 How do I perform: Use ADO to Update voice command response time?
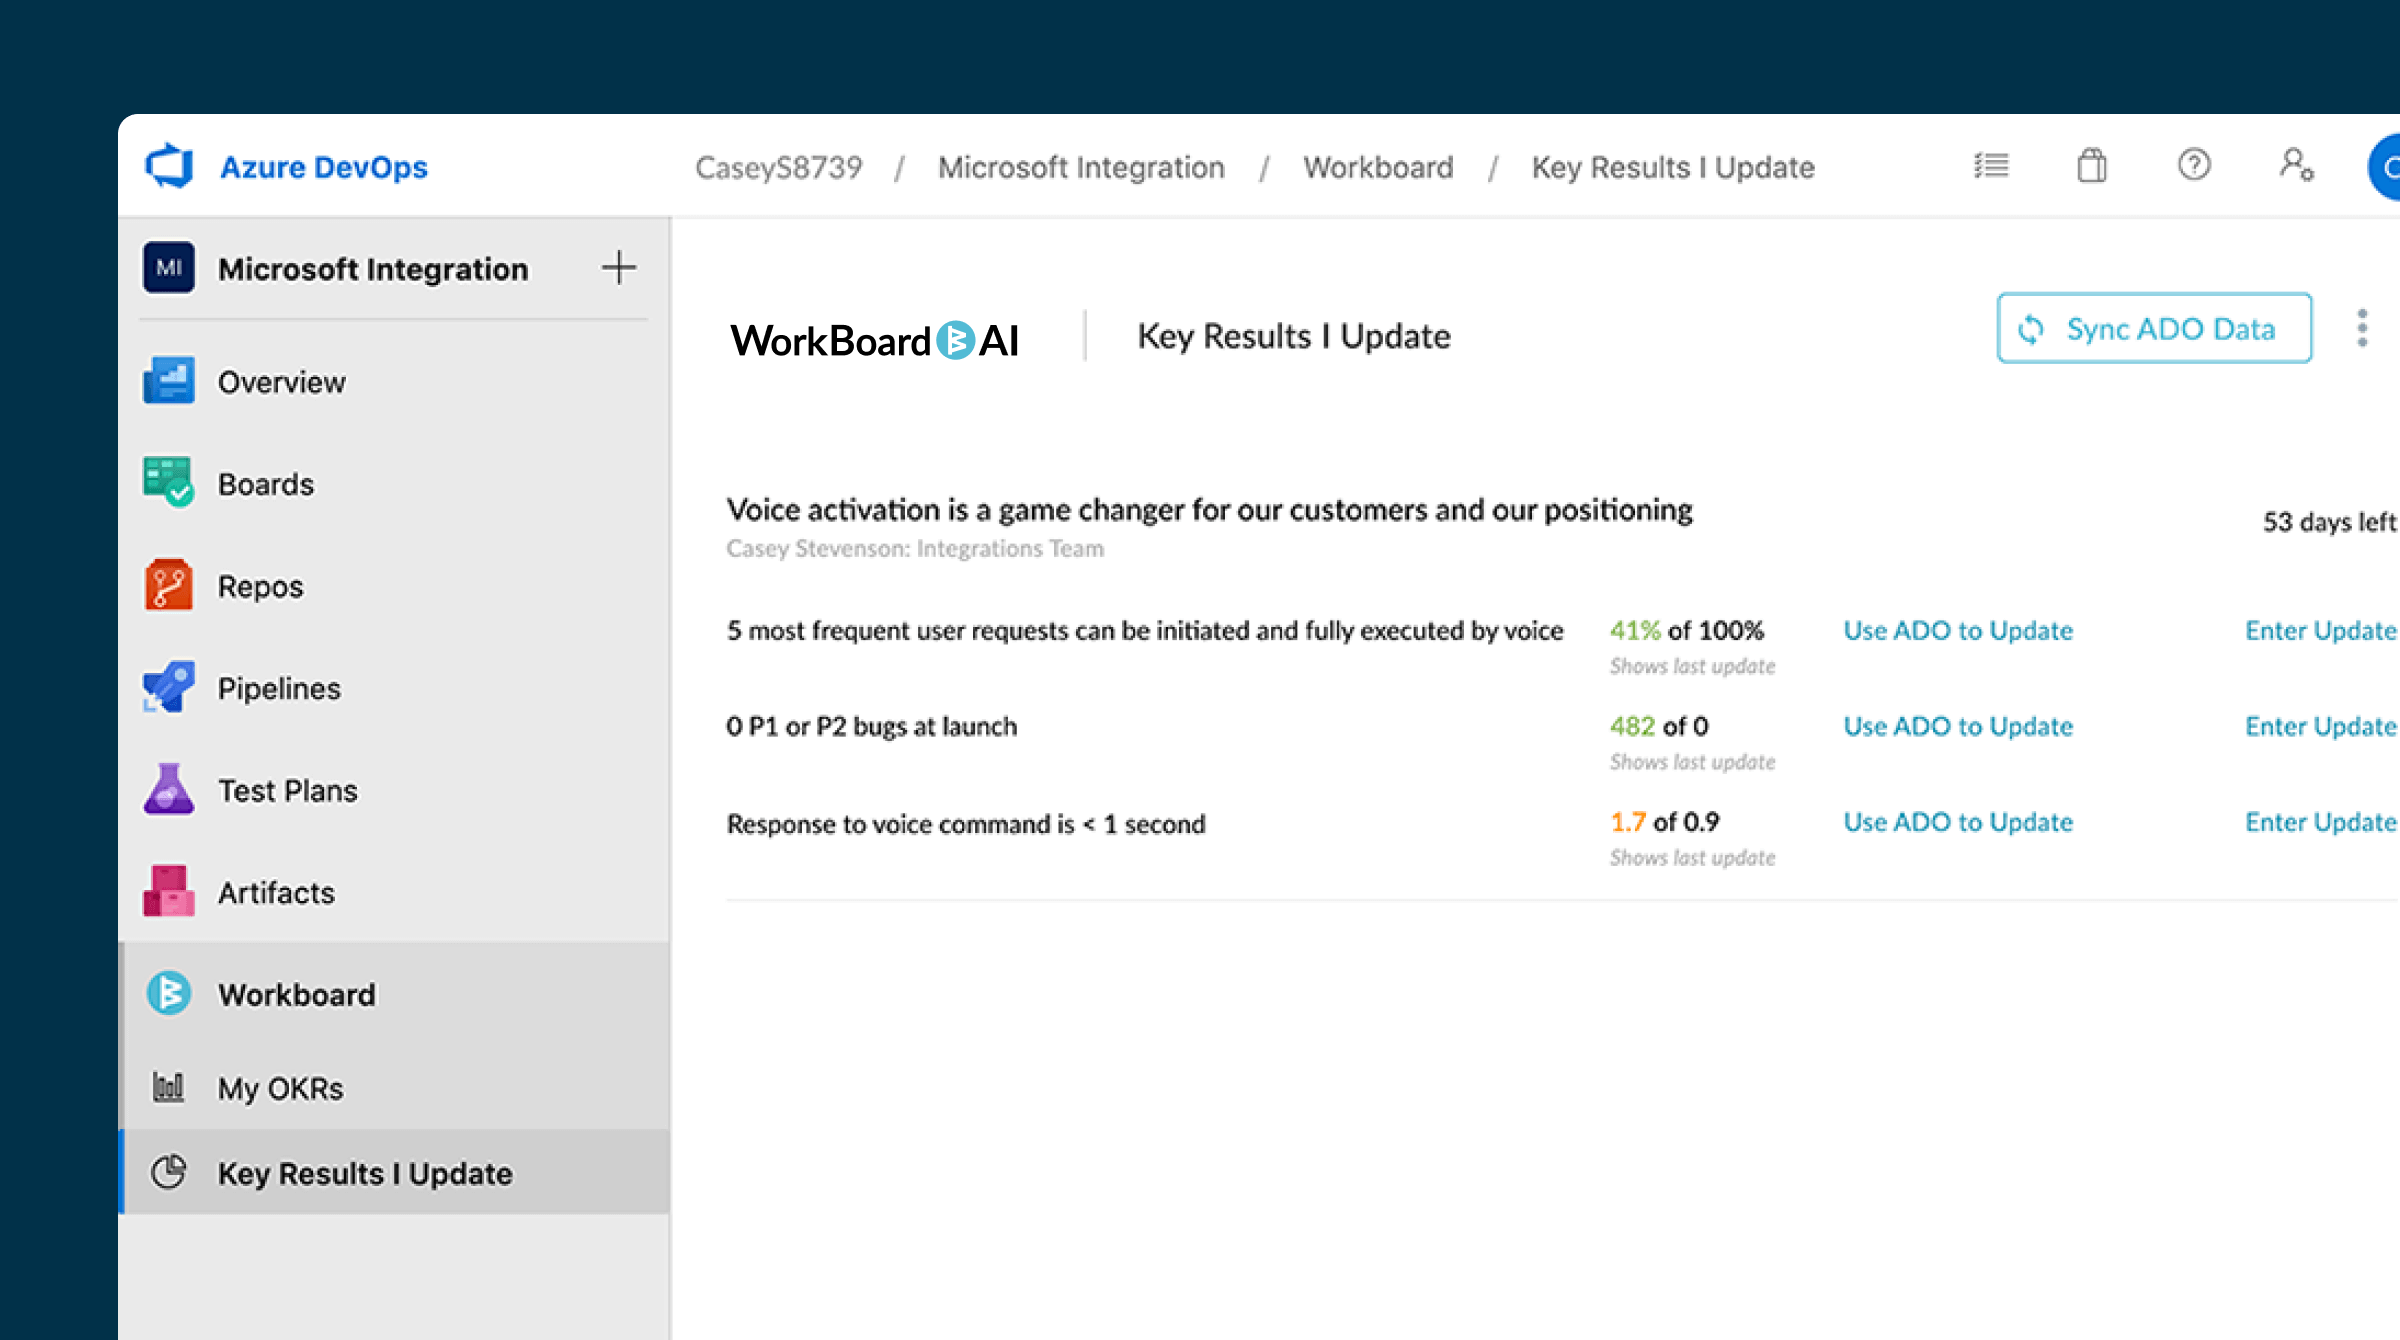click(x=1957, y=822)
